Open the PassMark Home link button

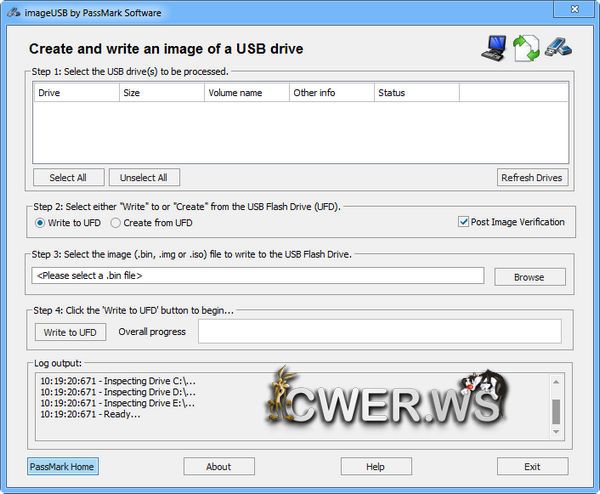63,466
